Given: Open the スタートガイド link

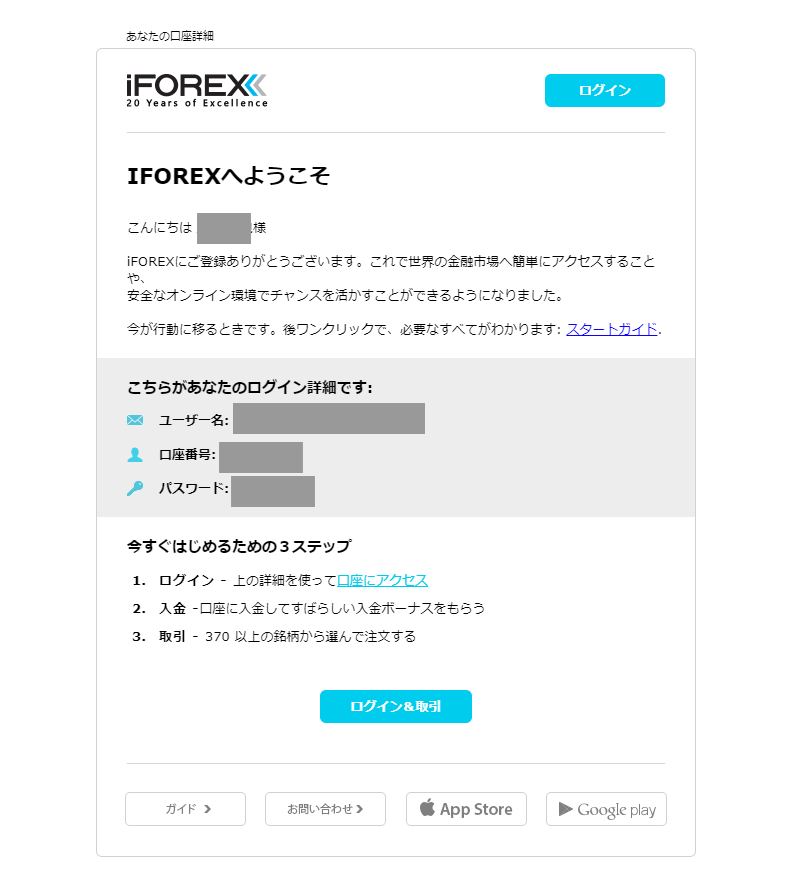Looking at the screenshot, I should click(612, 329).
